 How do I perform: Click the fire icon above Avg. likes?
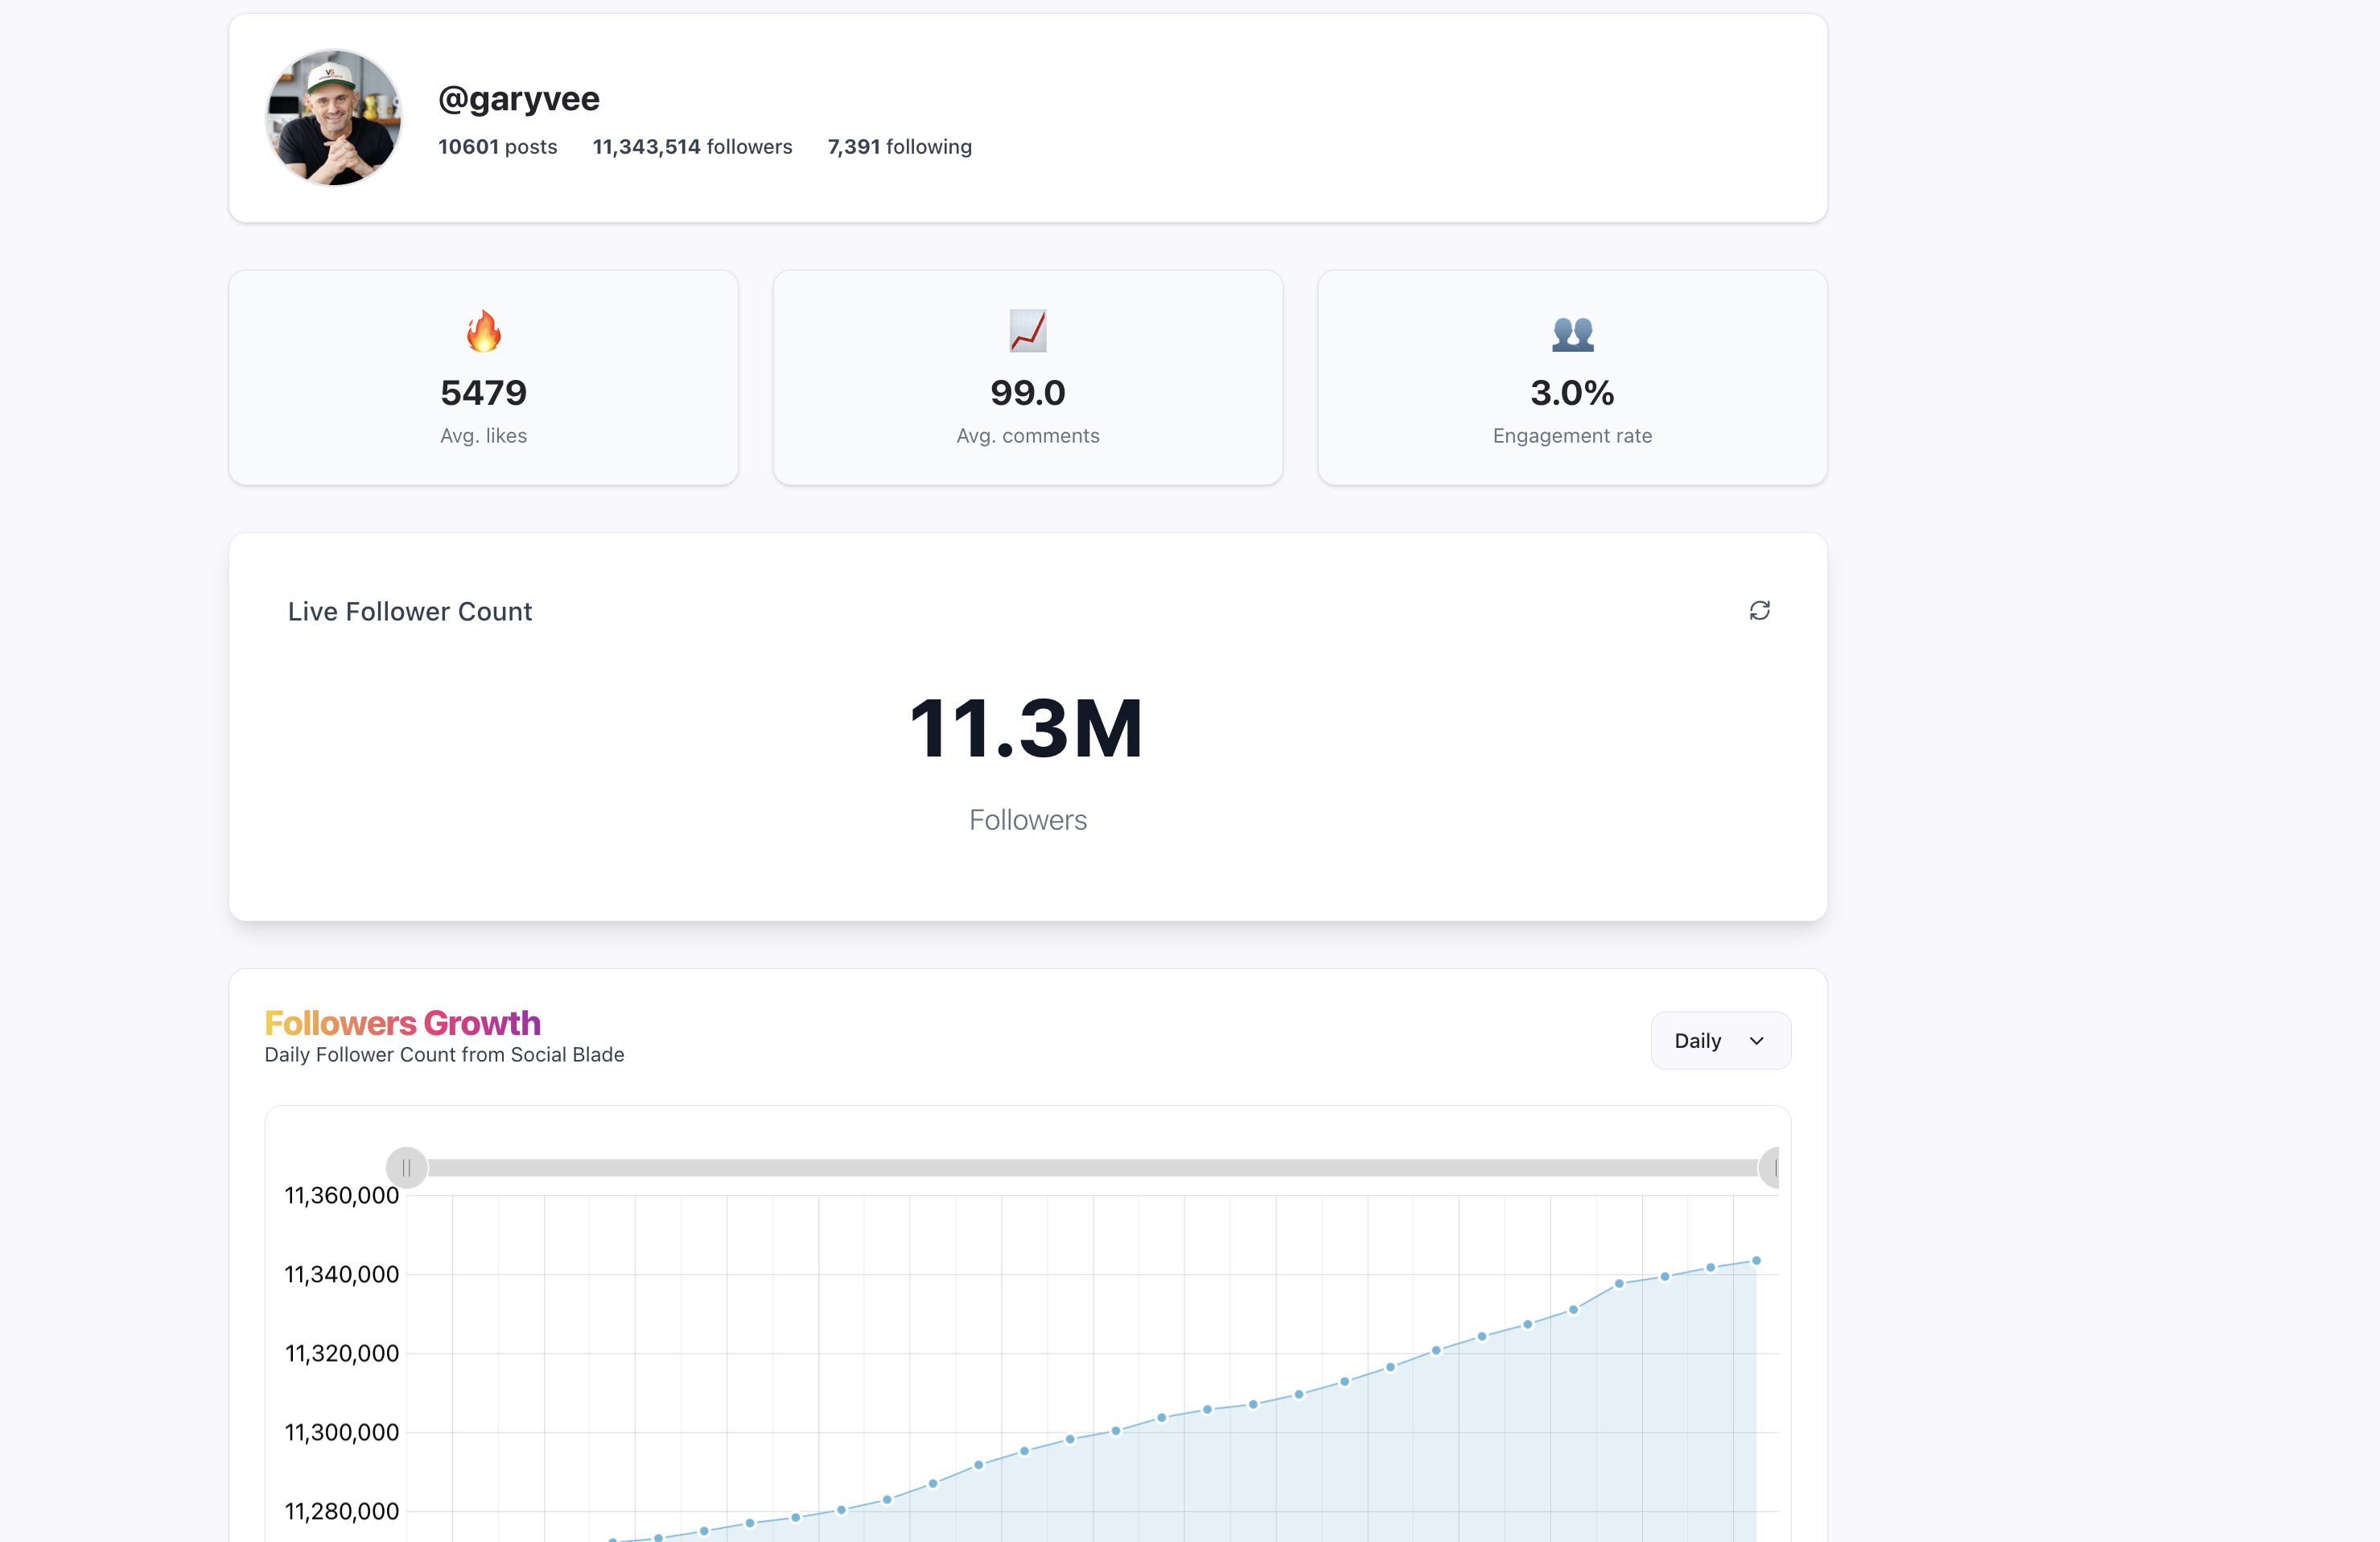click(x=484, y=331)
